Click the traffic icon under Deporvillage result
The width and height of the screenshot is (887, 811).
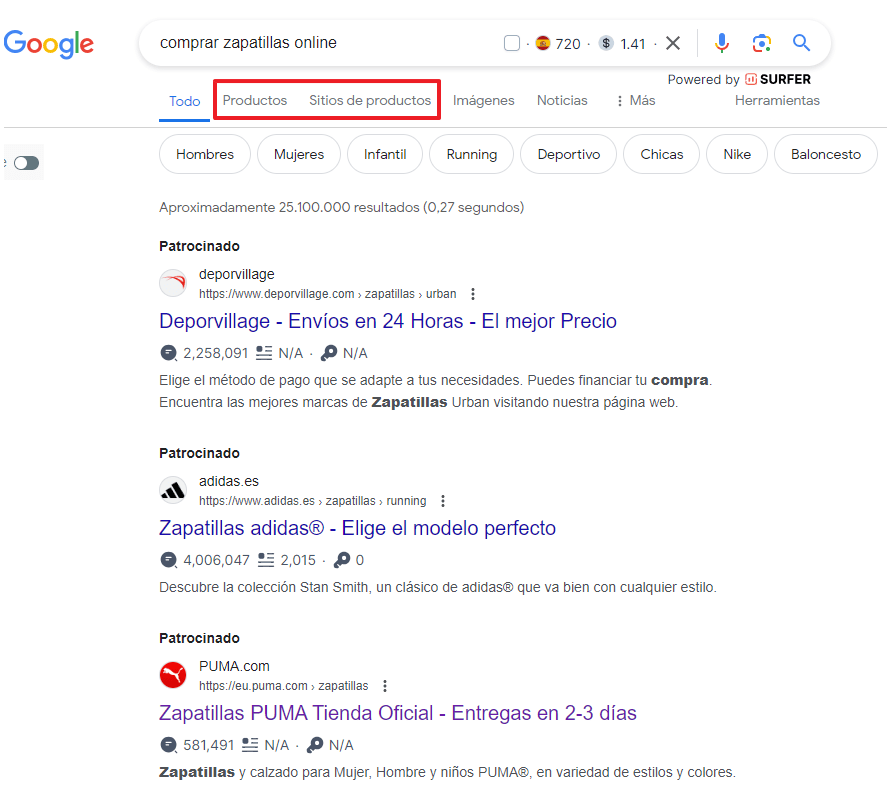click(169, 353)
